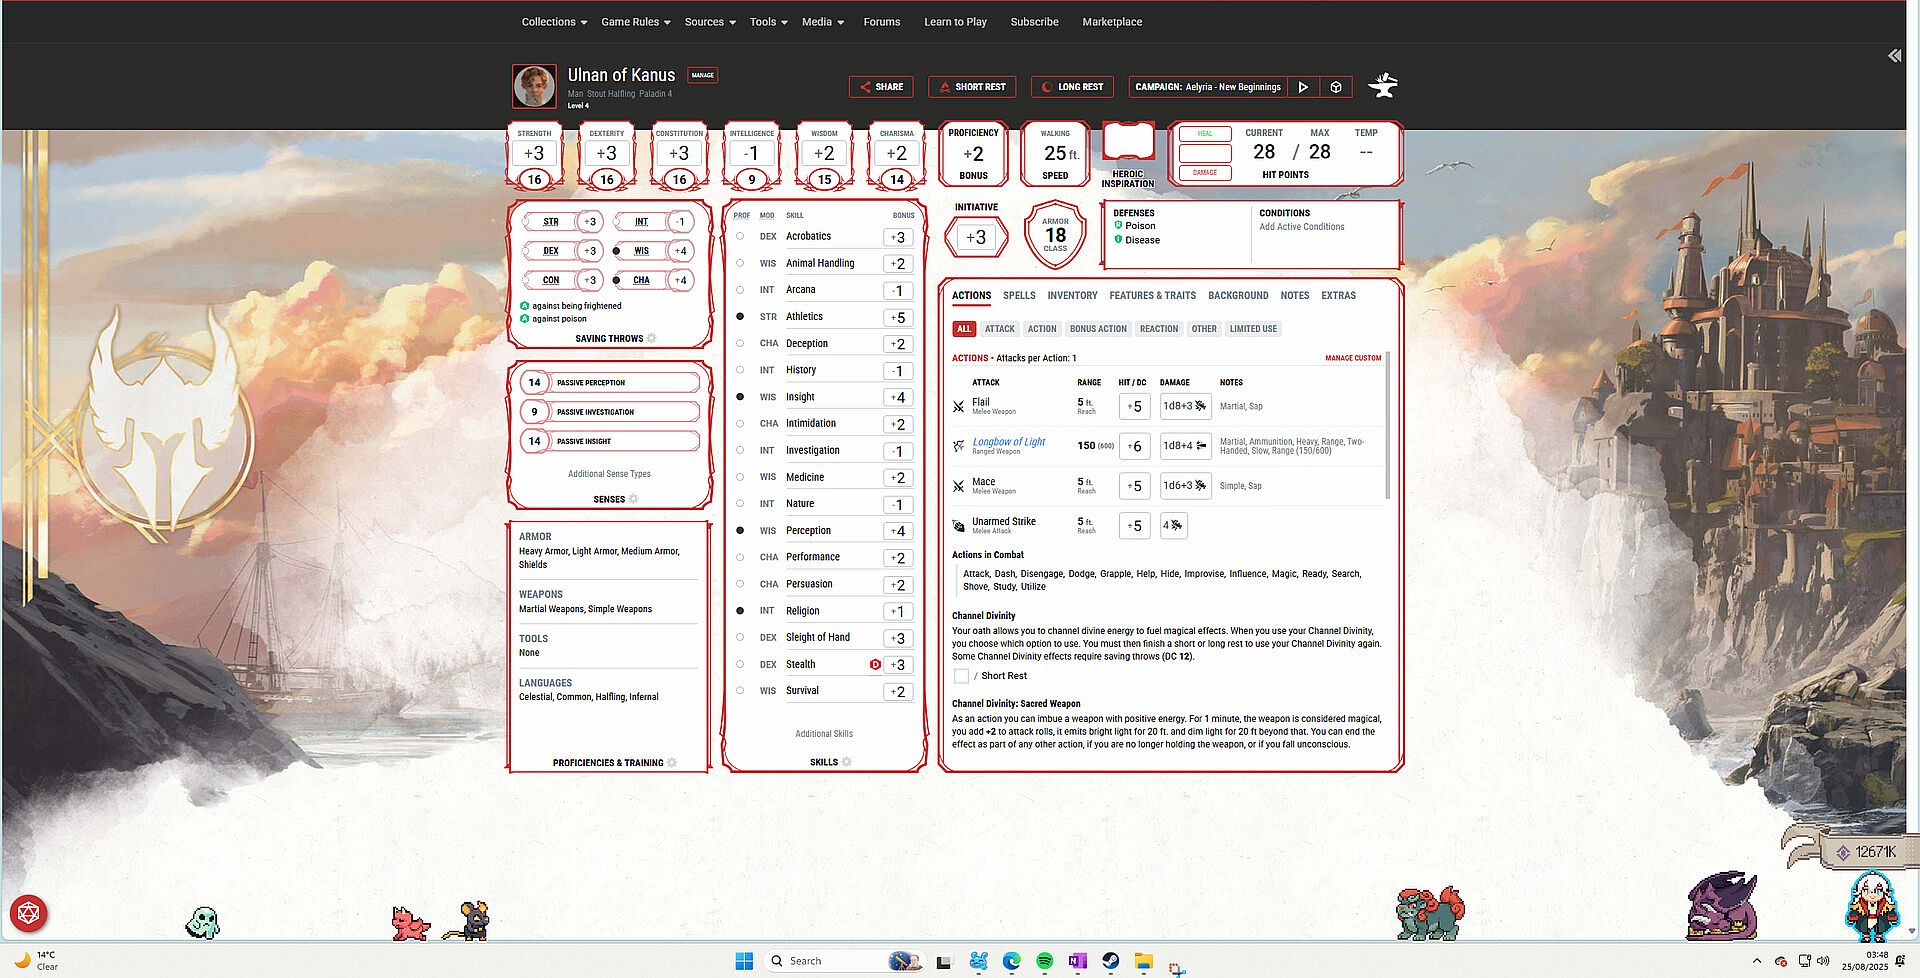
Task: Click the volume tray icon
Action: (x=1823, y=961)
